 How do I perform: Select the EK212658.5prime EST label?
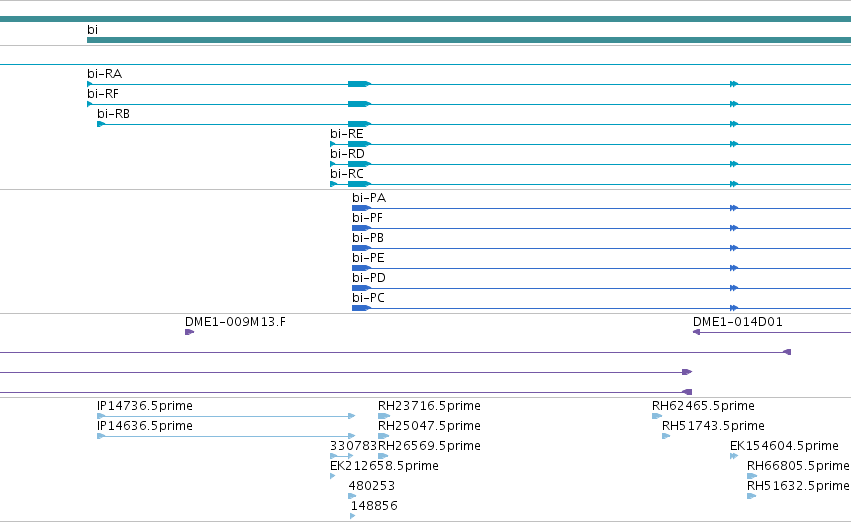(x=384, y=467)
